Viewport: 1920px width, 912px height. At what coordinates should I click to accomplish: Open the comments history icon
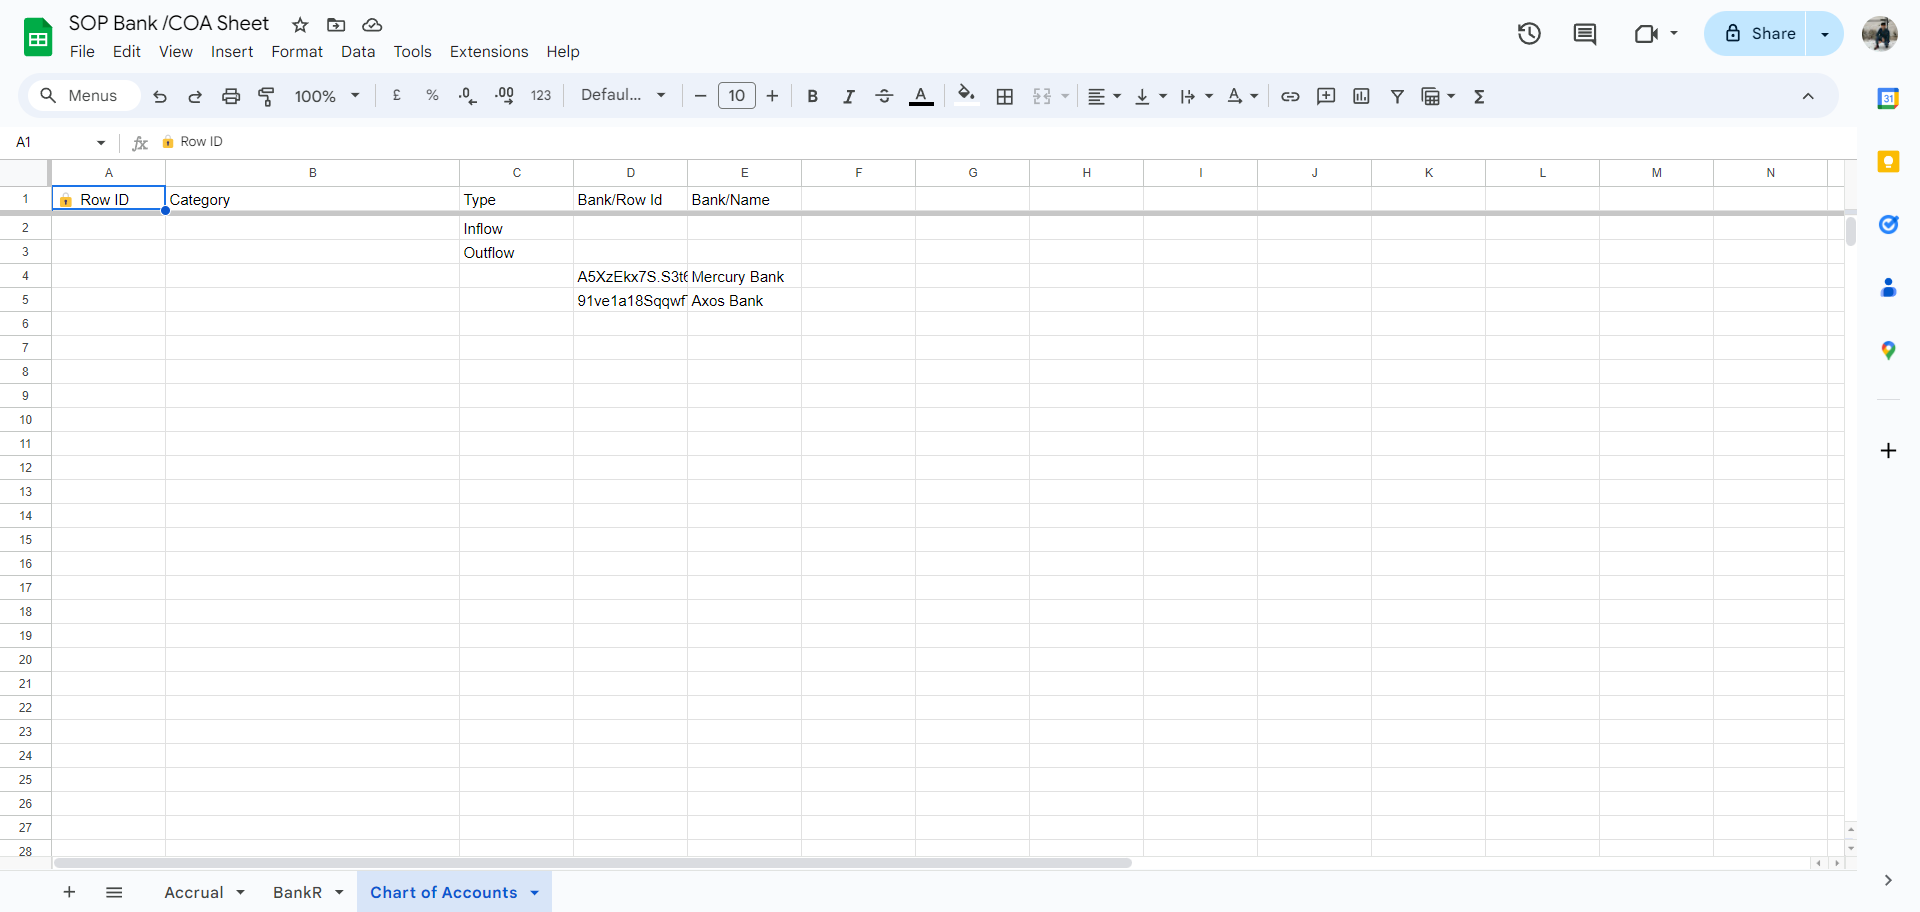click(x=1585, y=34)
